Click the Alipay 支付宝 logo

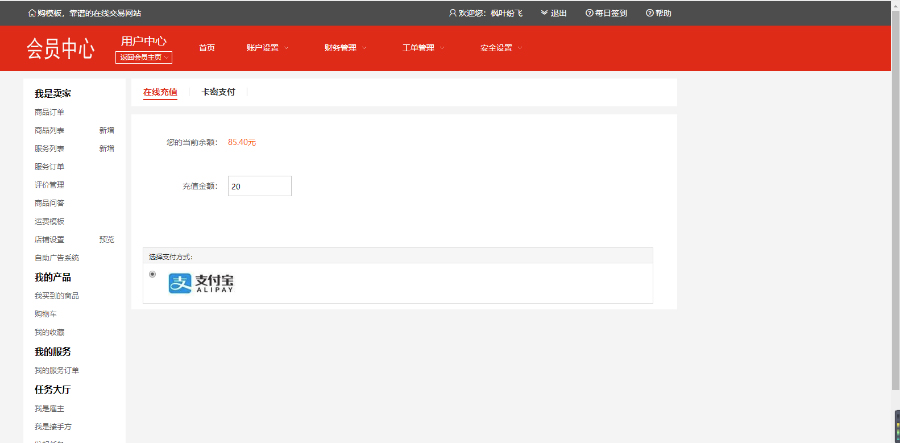tap(201, 284)
